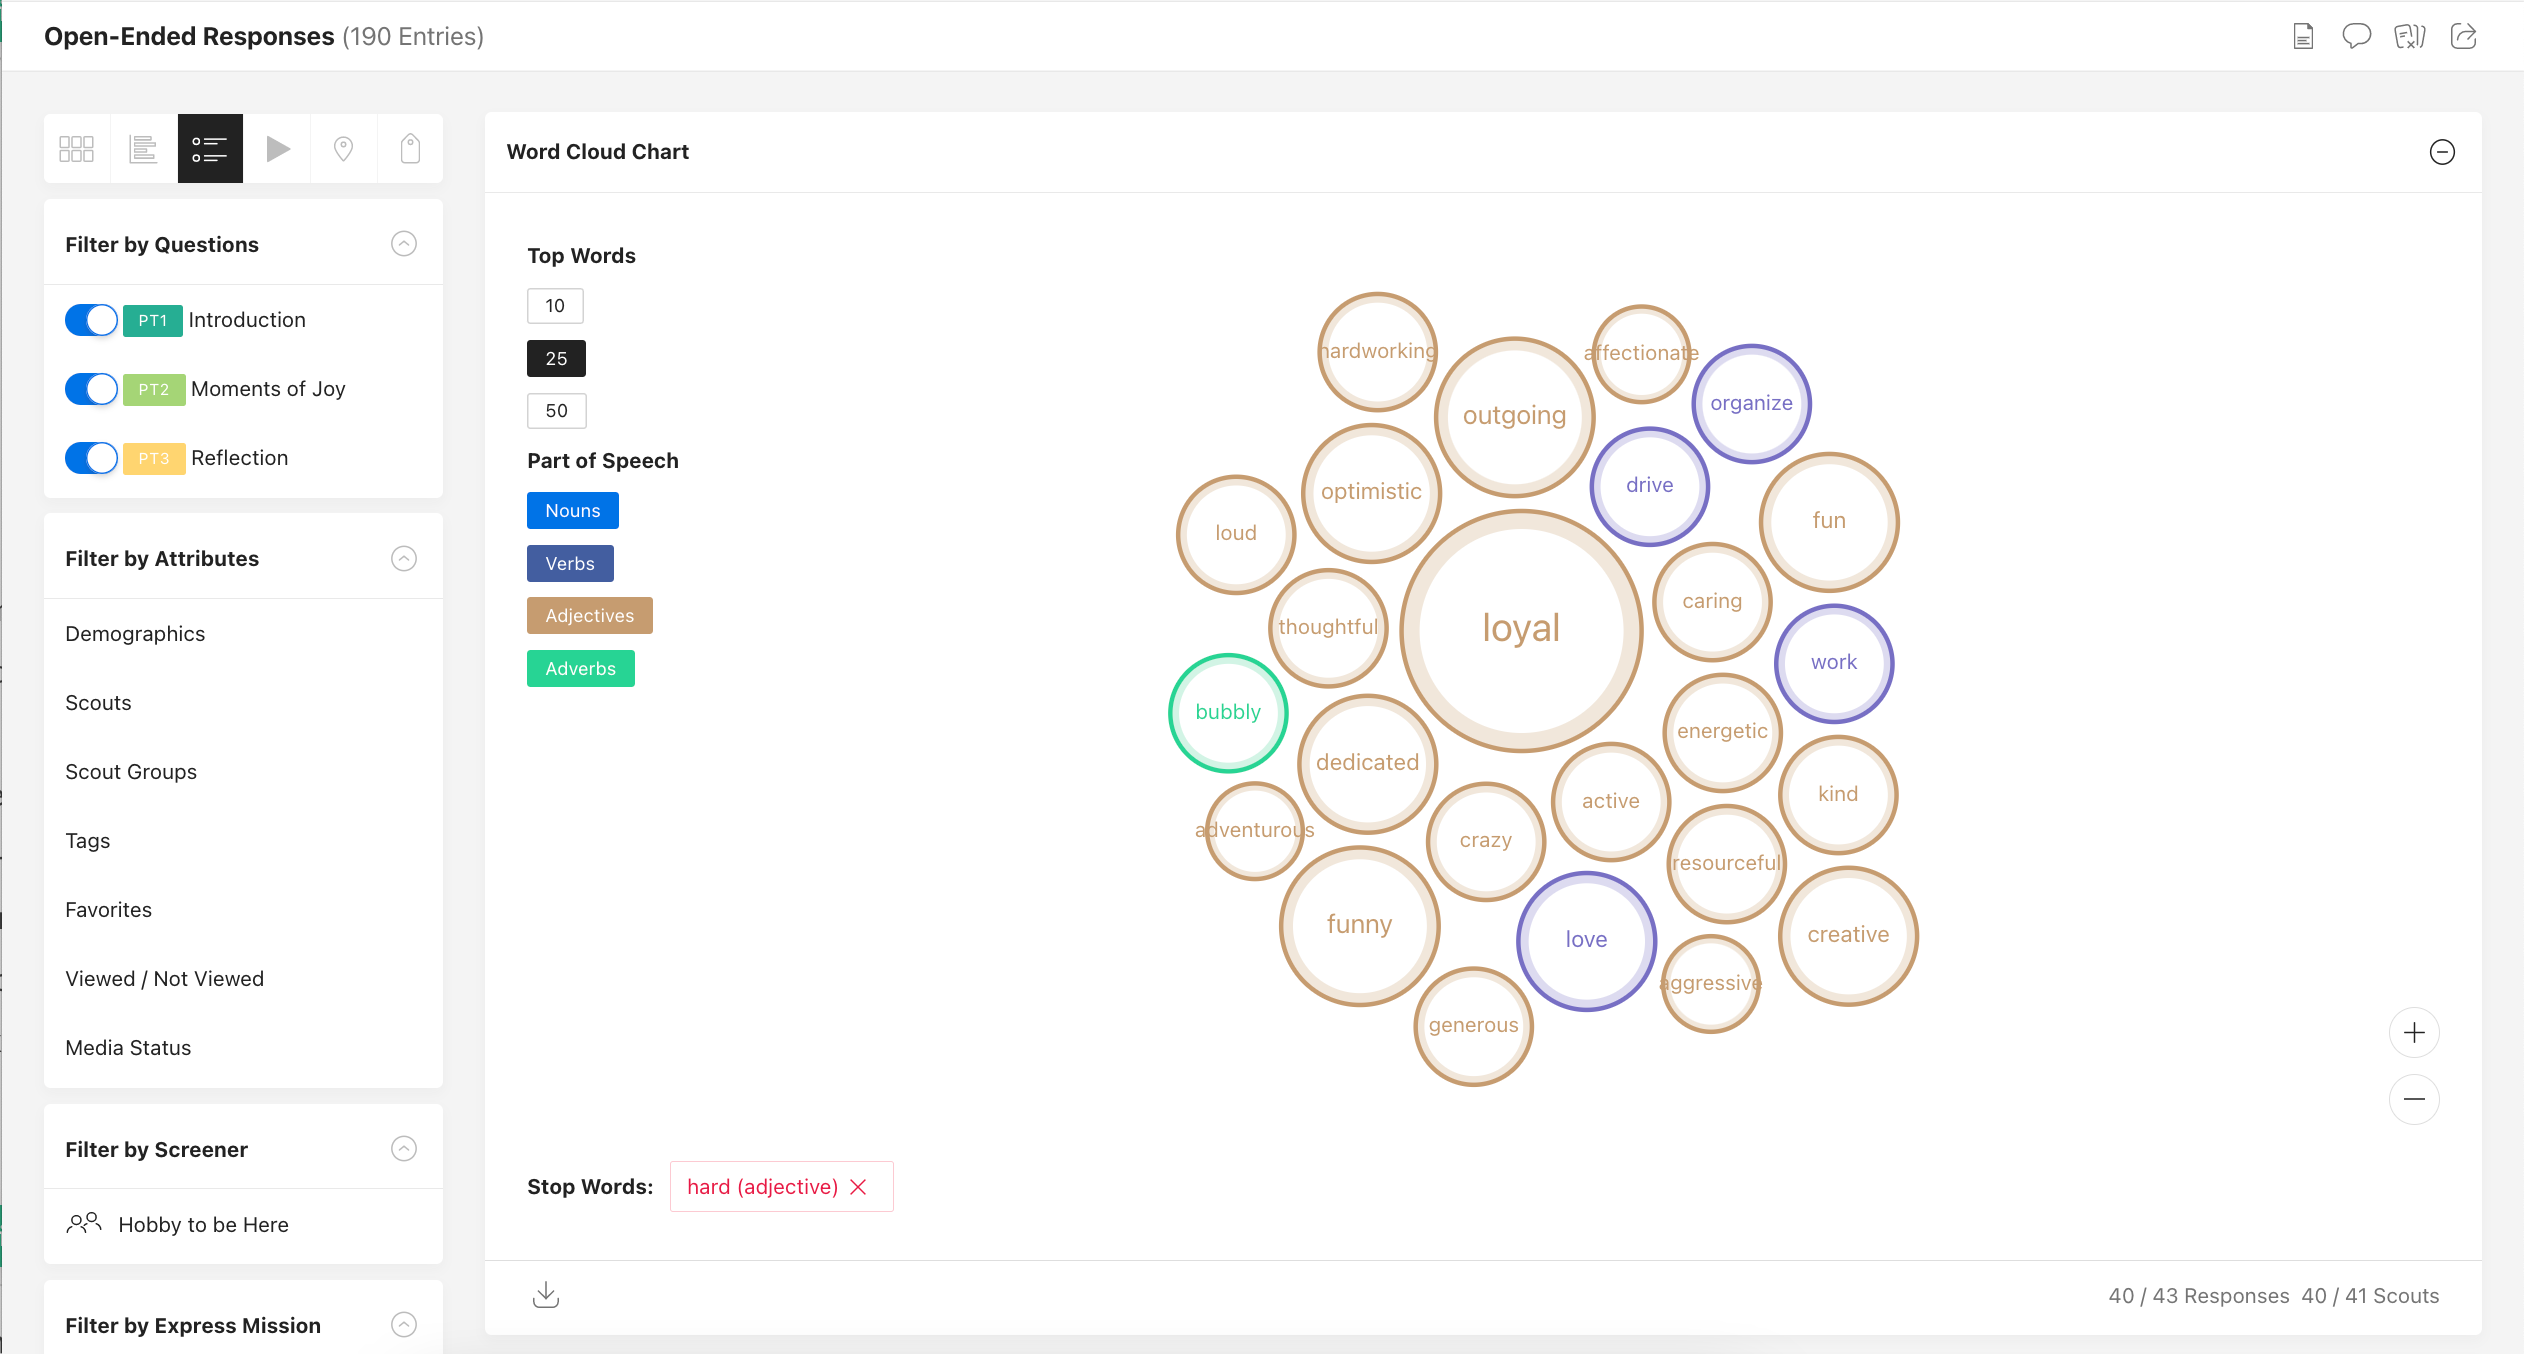Remove 'hard (adjective)' from stop words
2524x1354 pixels.
858,1186
